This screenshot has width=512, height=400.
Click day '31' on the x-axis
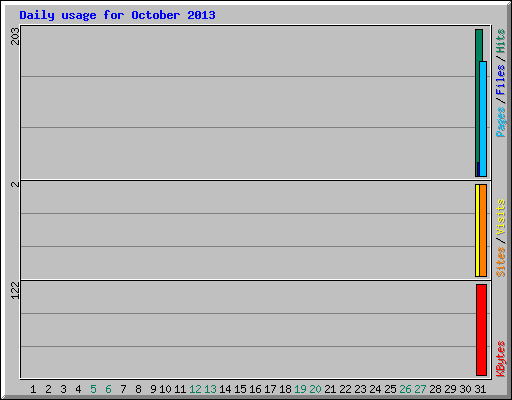coord(480,389)
